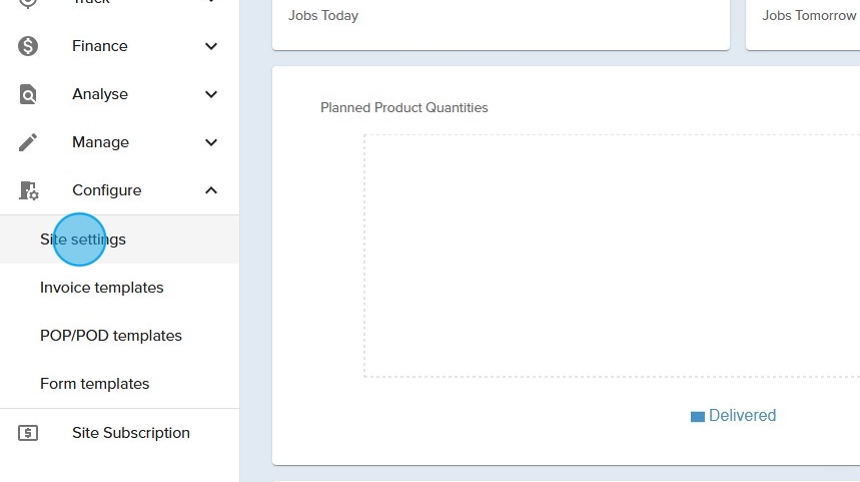Open Site settings
Image resolution: width=860 pixels, height=482 pixels.
83,240
